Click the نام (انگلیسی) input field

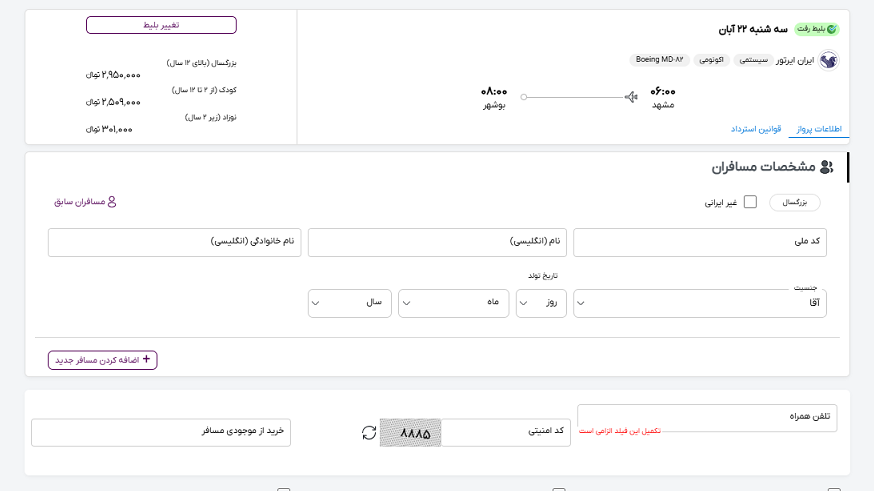pyautogui.click(x=437, y=242)
